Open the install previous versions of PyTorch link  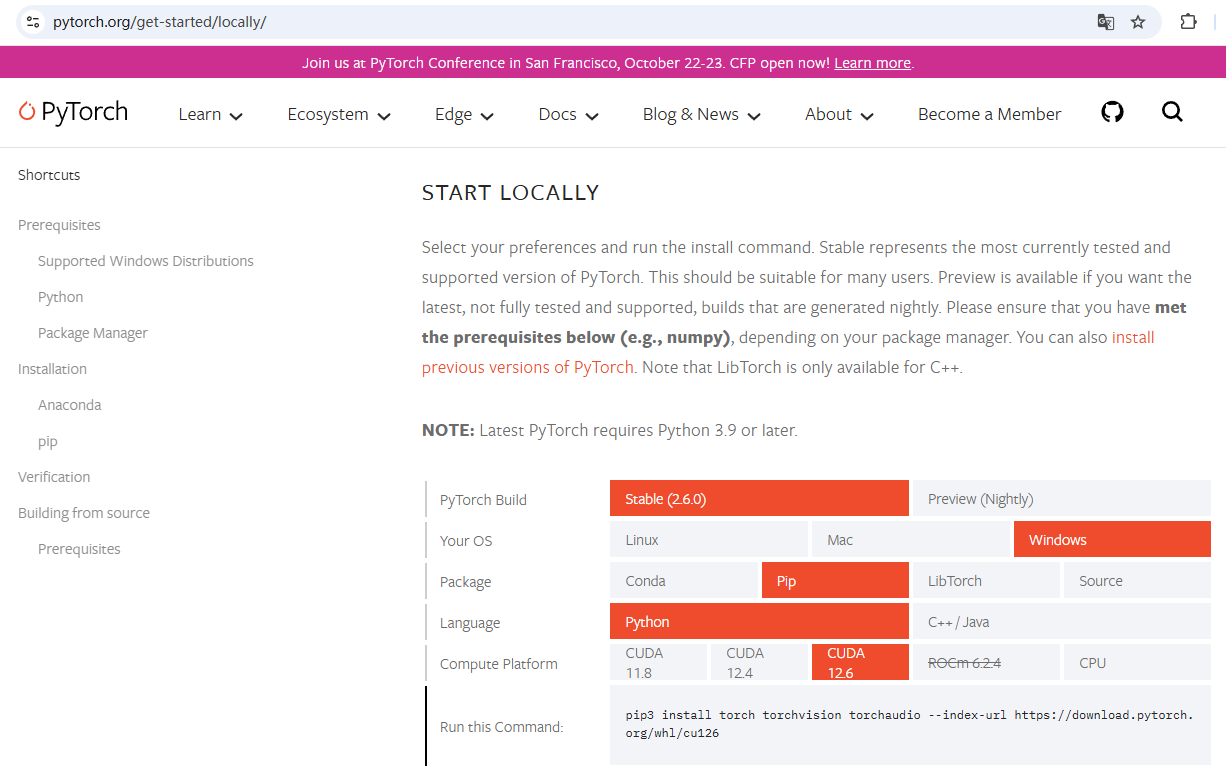pyautogui.click(x=788, y=352)
